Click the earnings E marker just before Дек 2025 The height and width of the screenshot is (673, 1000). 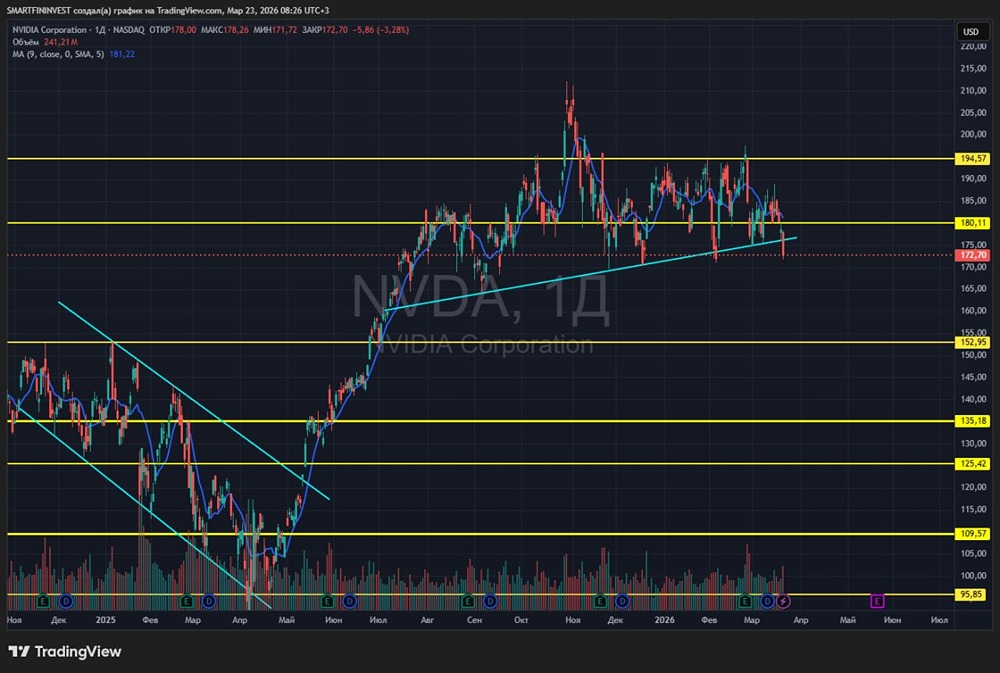[599, 601]
